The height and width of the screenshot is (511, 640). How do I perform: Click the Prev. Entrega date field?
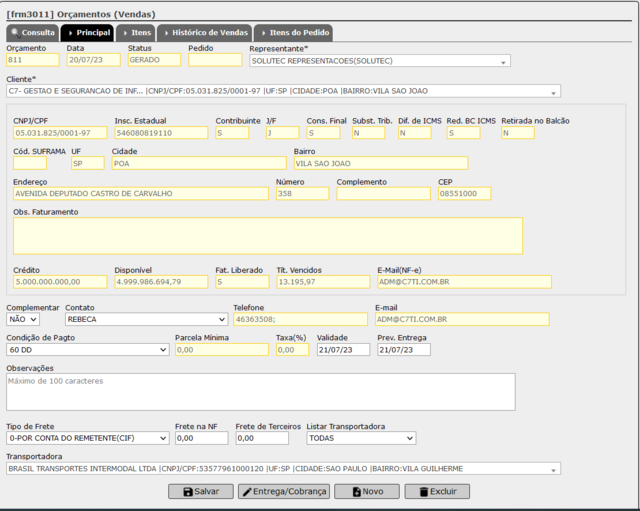pyautogui.click(x=404, y=350)
